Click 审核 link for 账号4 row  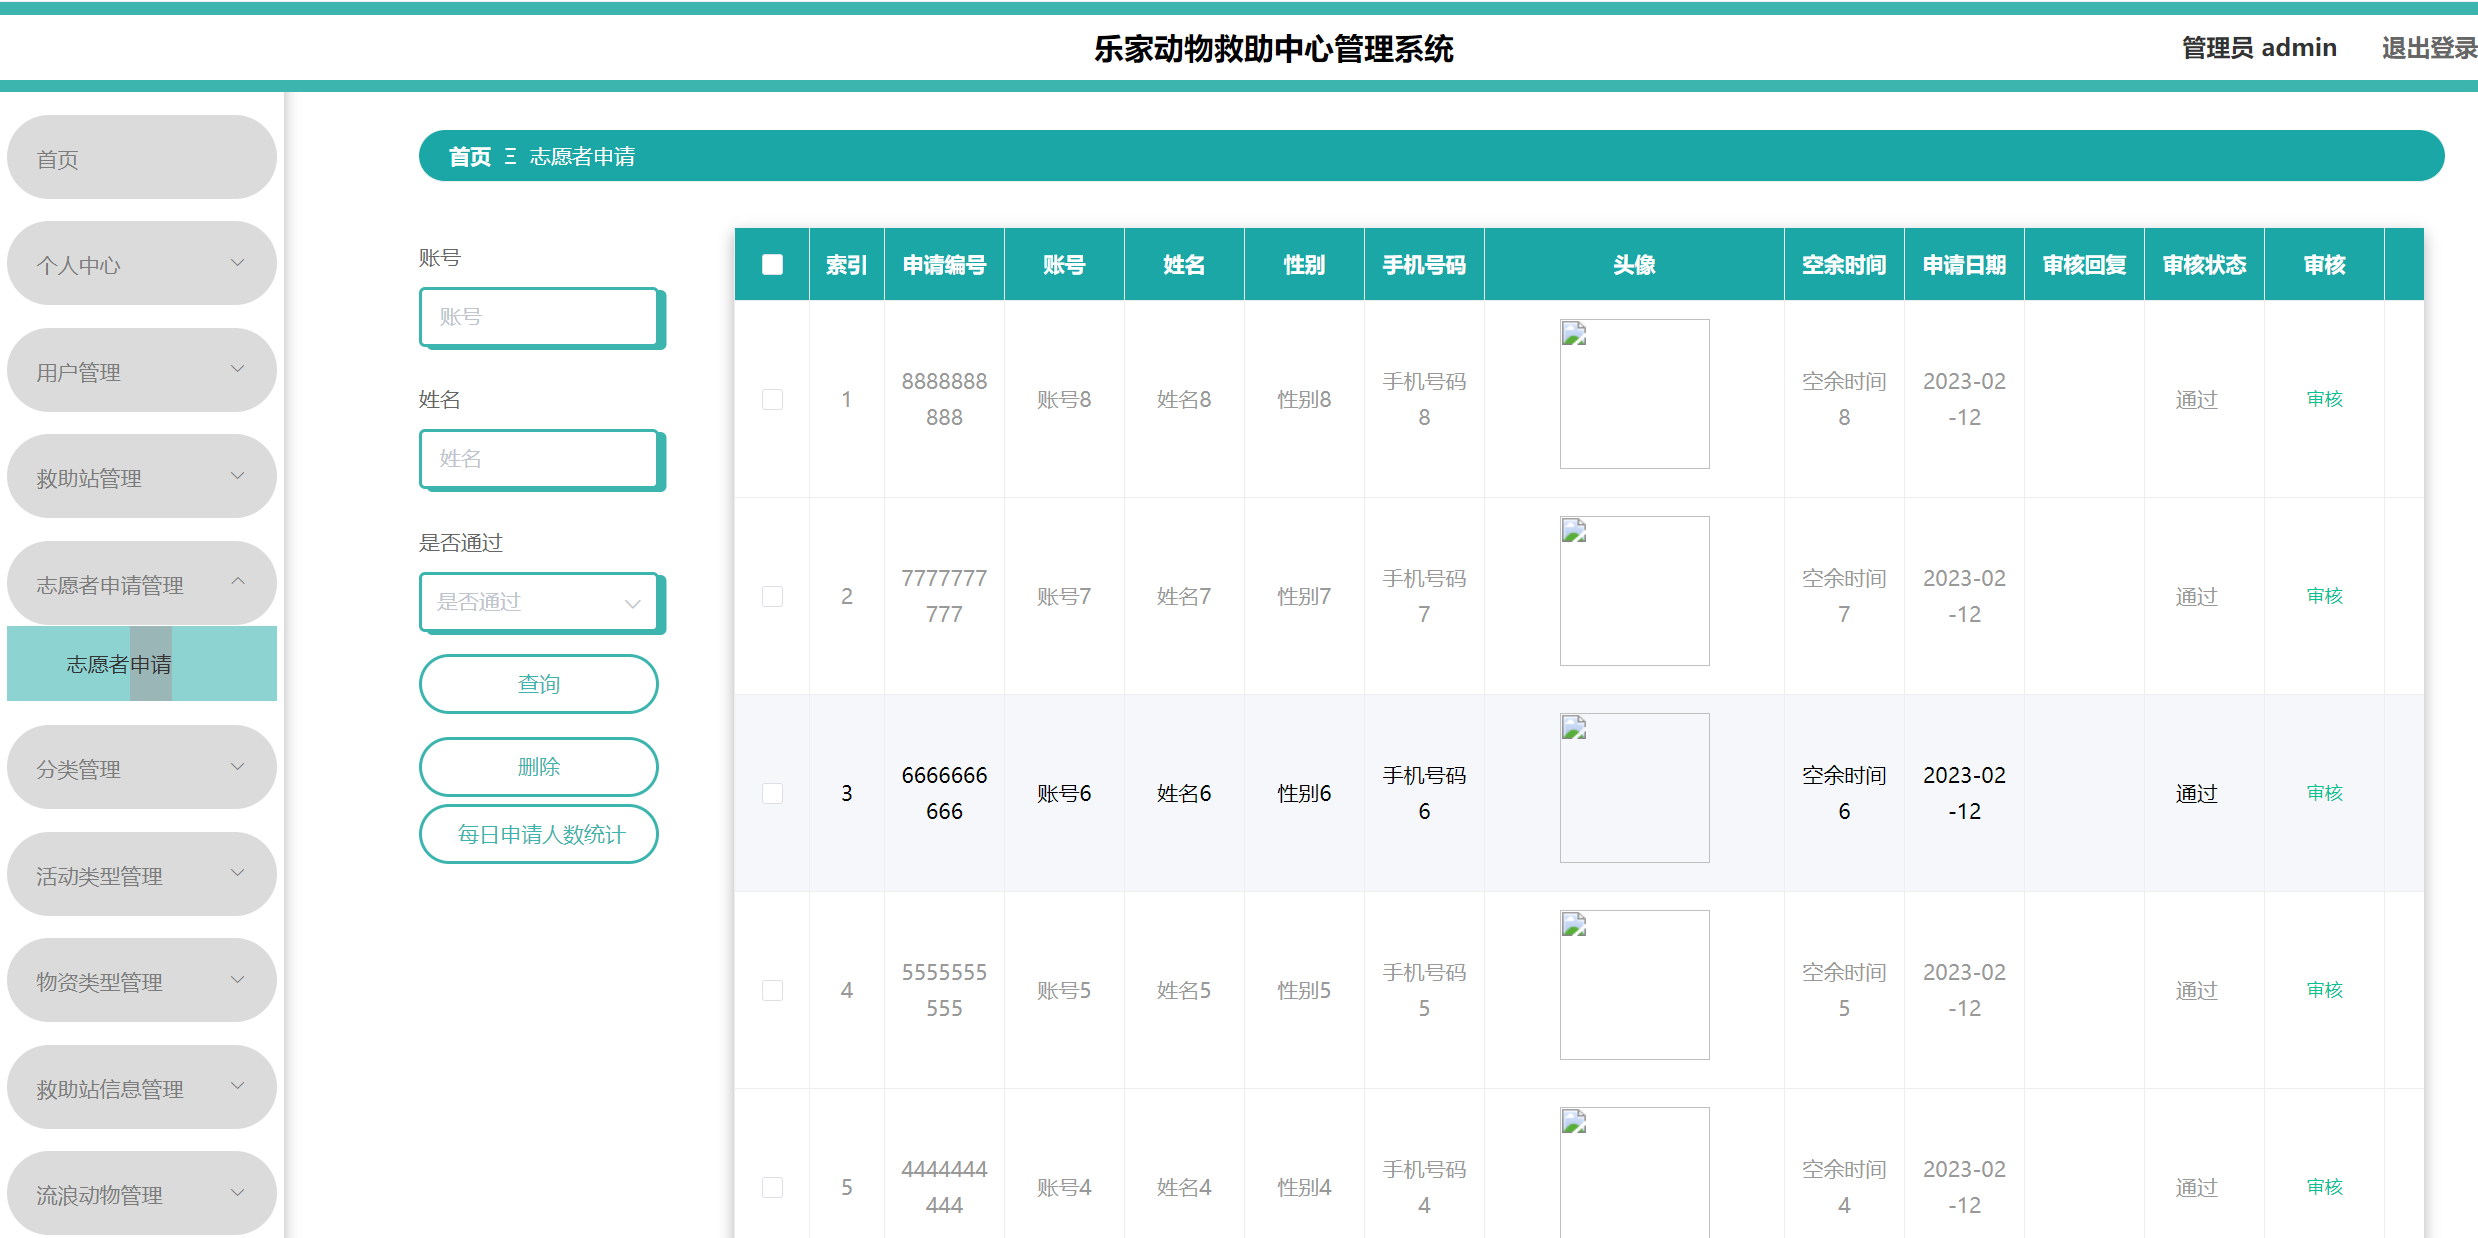[x=2324, y=1187]
